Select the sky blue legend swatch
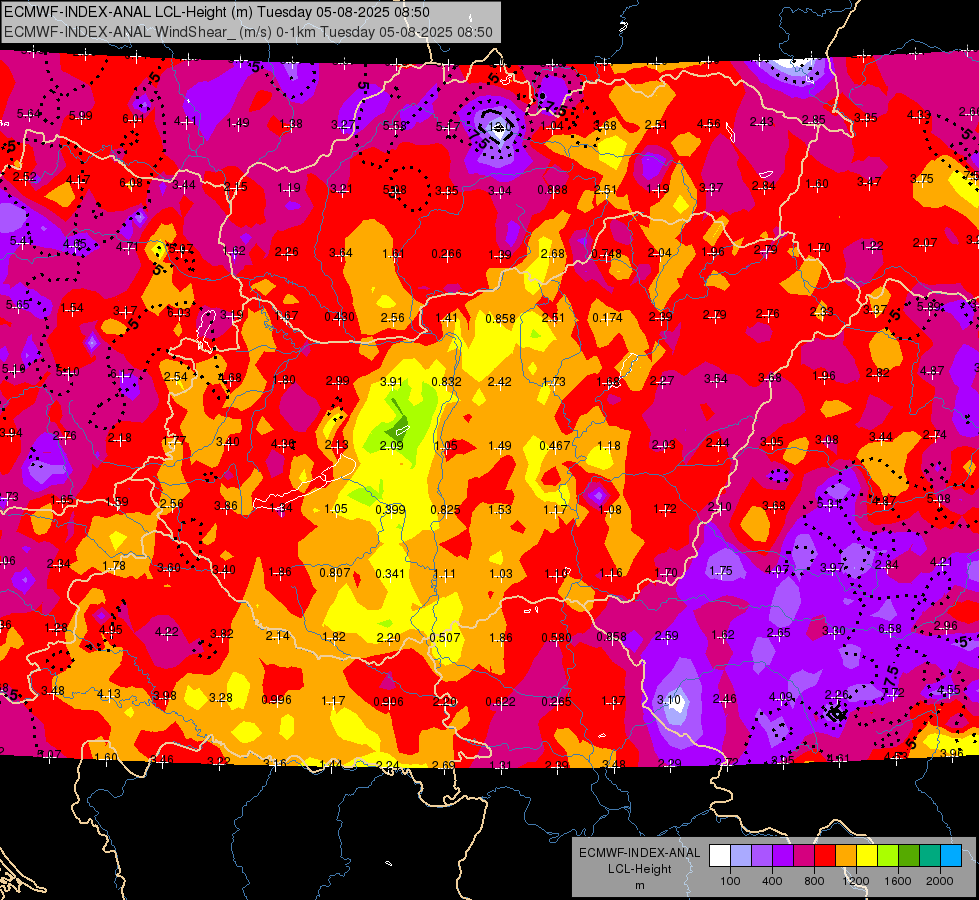 click(x=951, y=856)
